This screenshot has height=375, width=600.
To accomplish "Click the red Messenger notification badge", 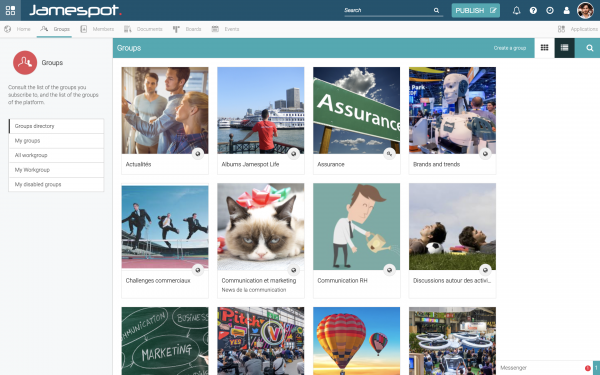I will point(587,368).
